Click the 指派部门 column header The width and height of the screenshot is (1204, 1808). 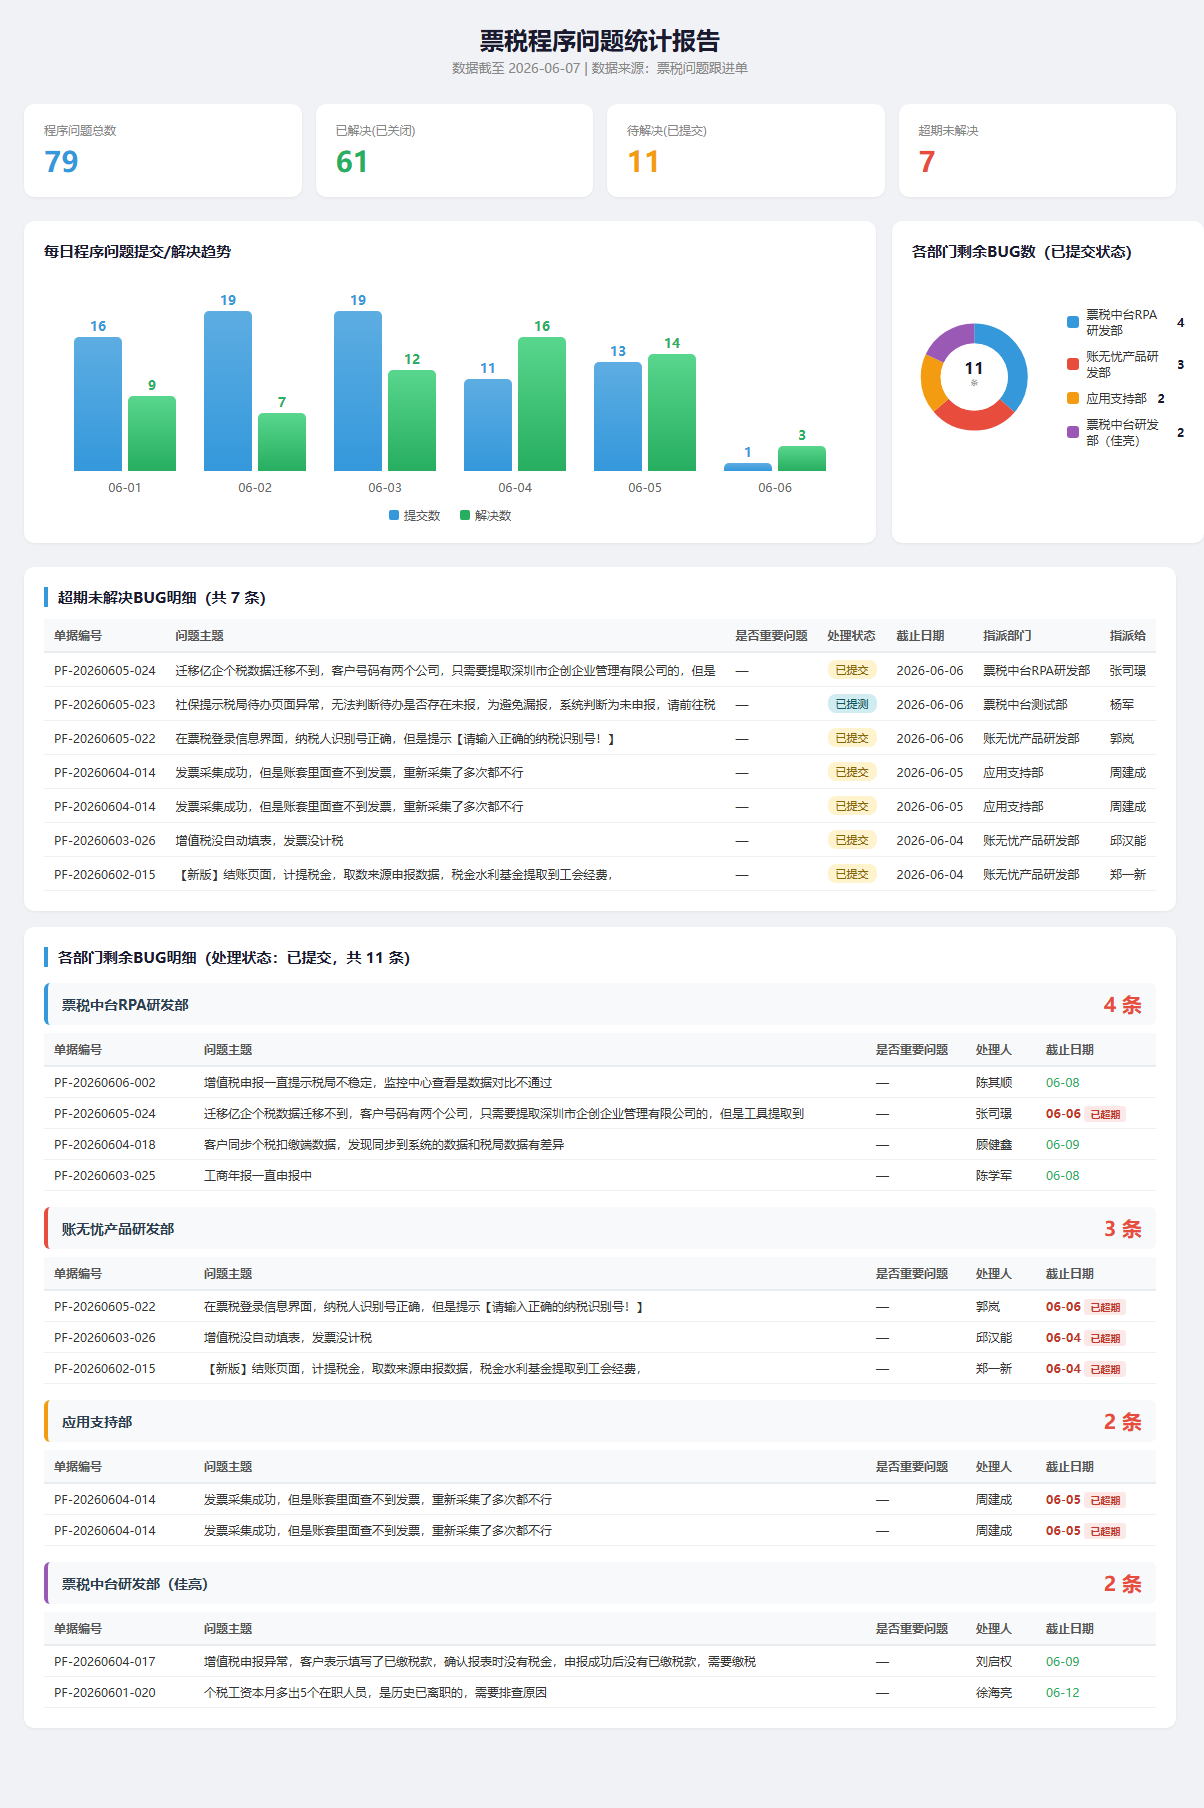click(x=1007, y=636)
